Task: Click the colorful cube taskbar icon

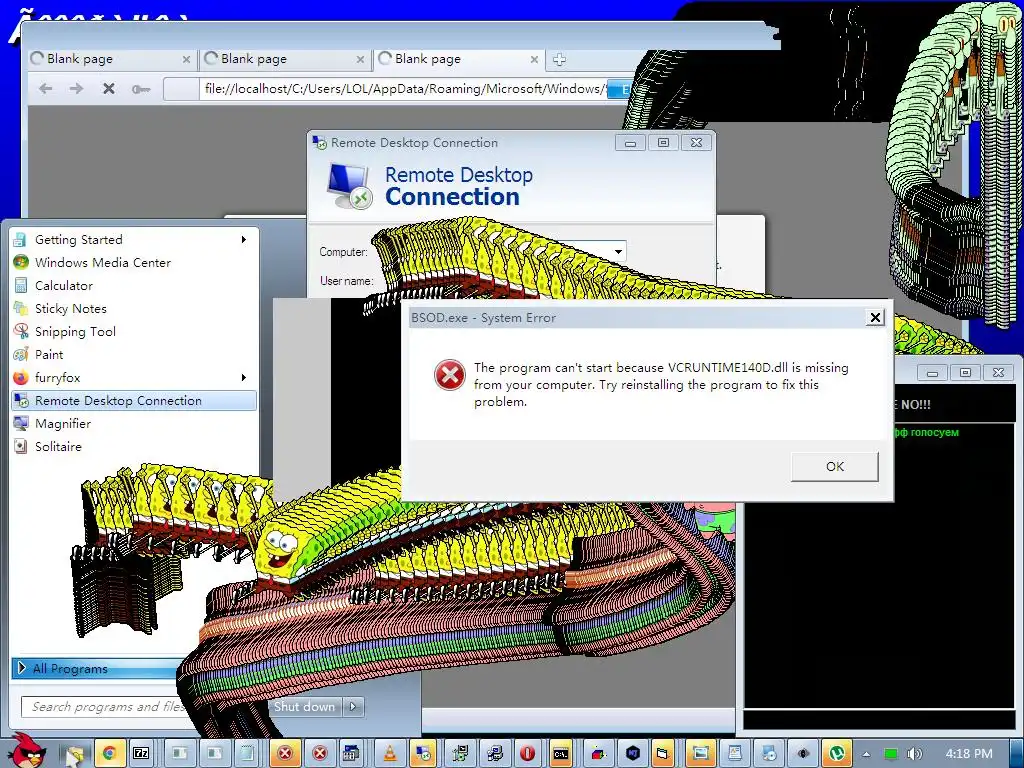Action: coord(598,754)
